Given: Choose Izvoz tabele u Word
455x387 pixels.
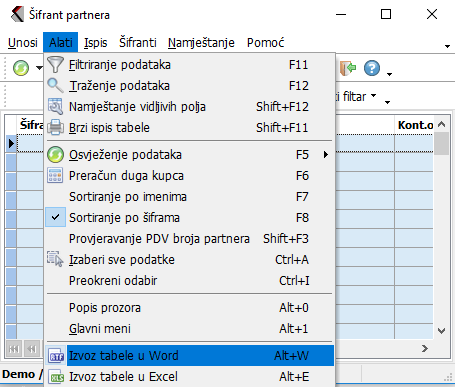Looking at the screenshot, I should click(x=190, y=356).
